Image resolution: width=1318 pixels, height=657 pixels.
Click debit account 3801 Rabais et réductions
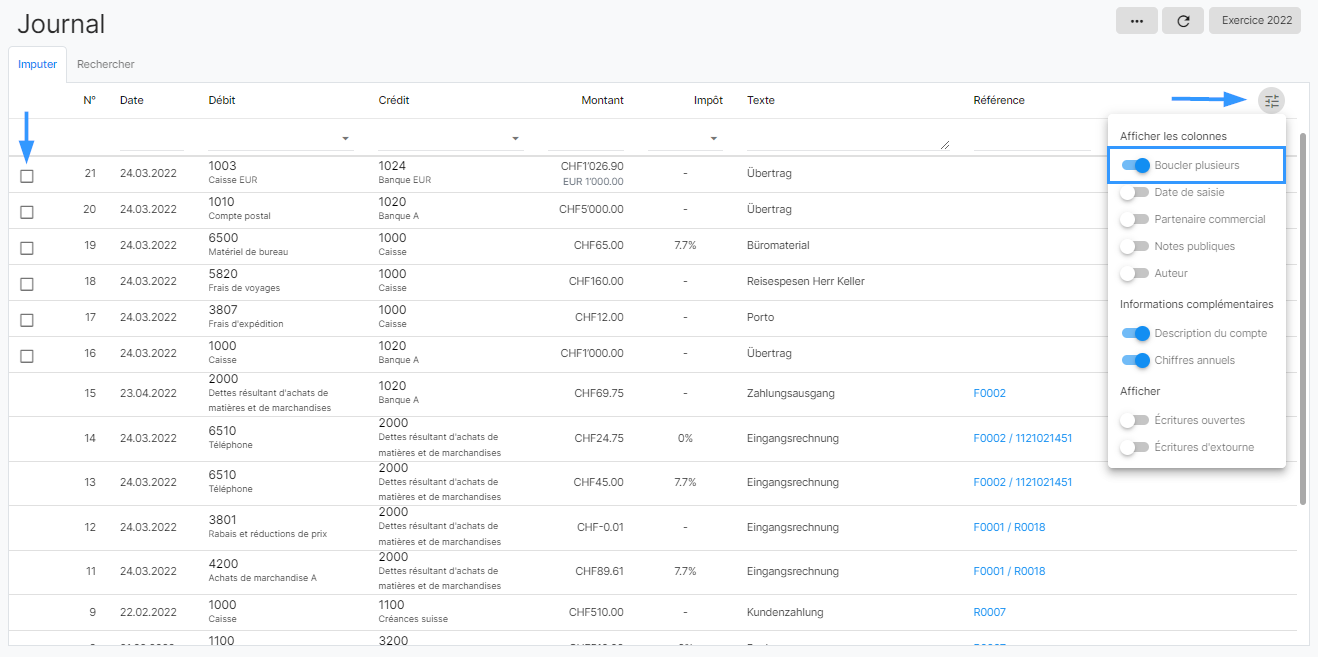[x=267, y=526]
